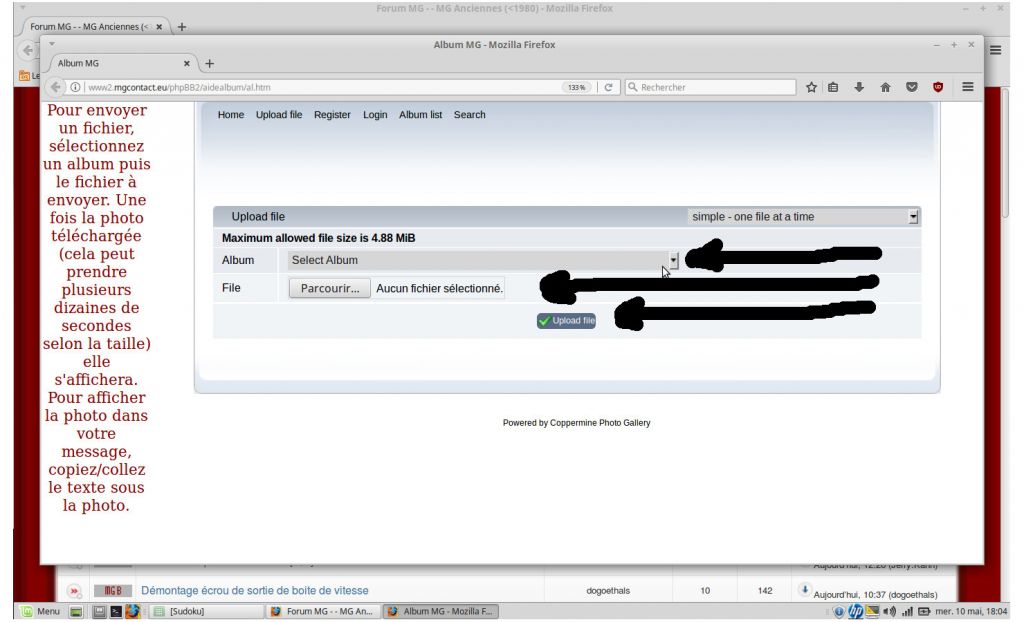The image size is (1024, 622).
Task: Switch to the Sudoku taskbar window
Action: 206,612
